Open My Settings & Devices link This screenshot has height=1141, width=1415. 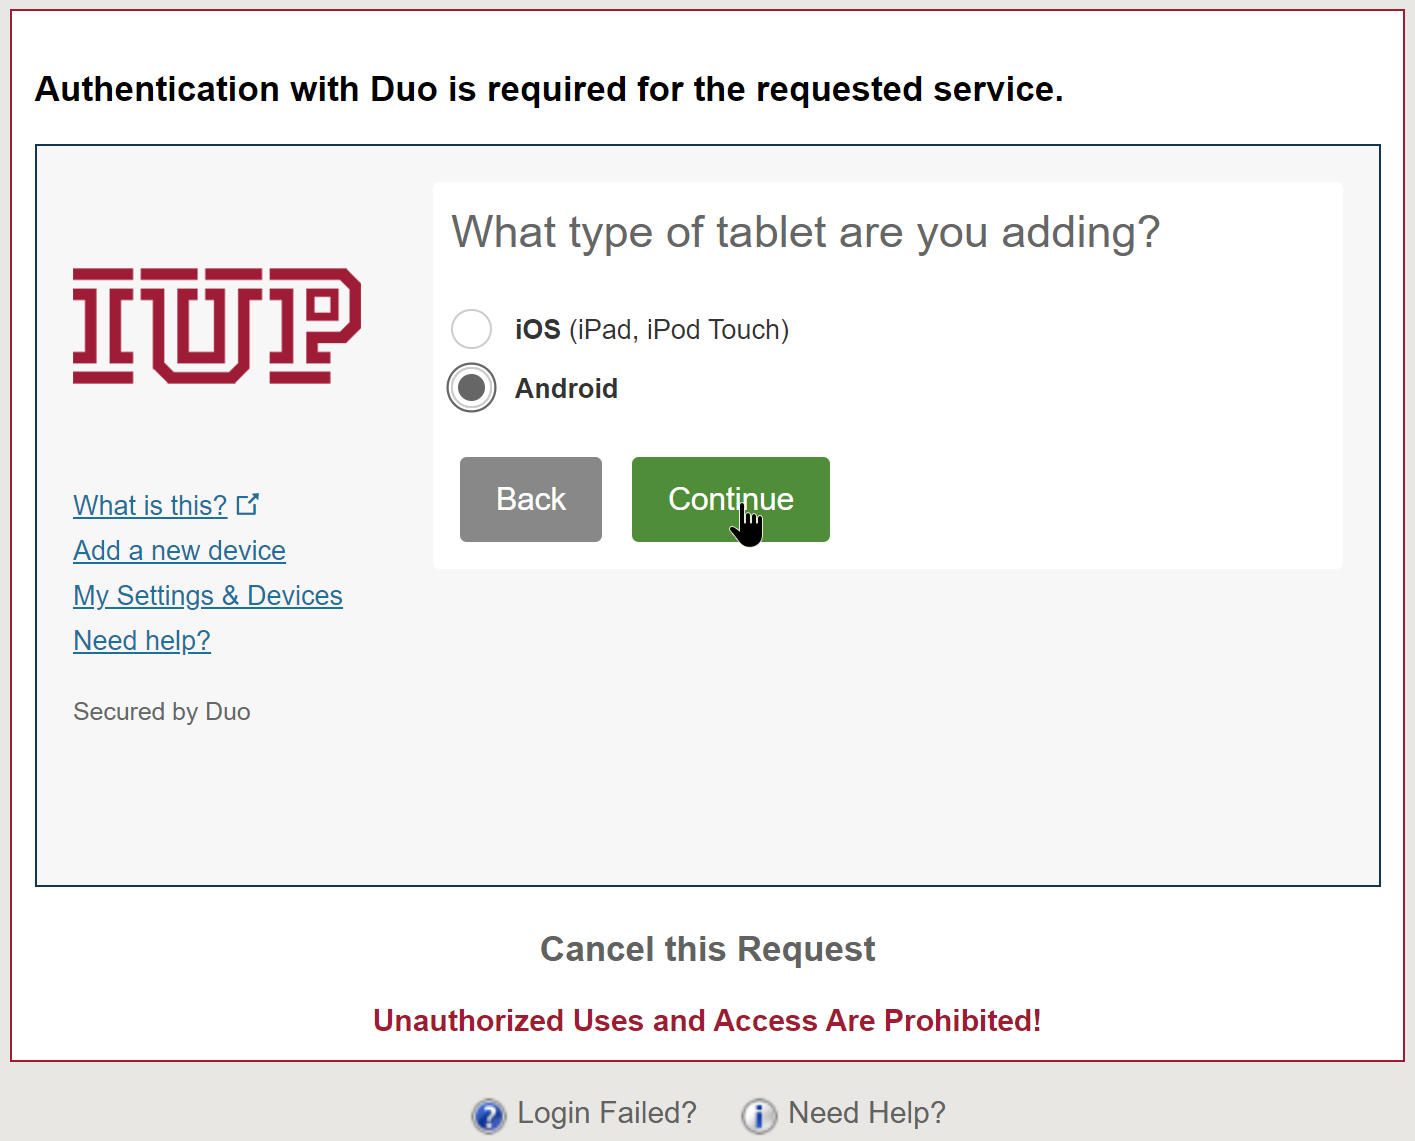(x=208, y=596)
